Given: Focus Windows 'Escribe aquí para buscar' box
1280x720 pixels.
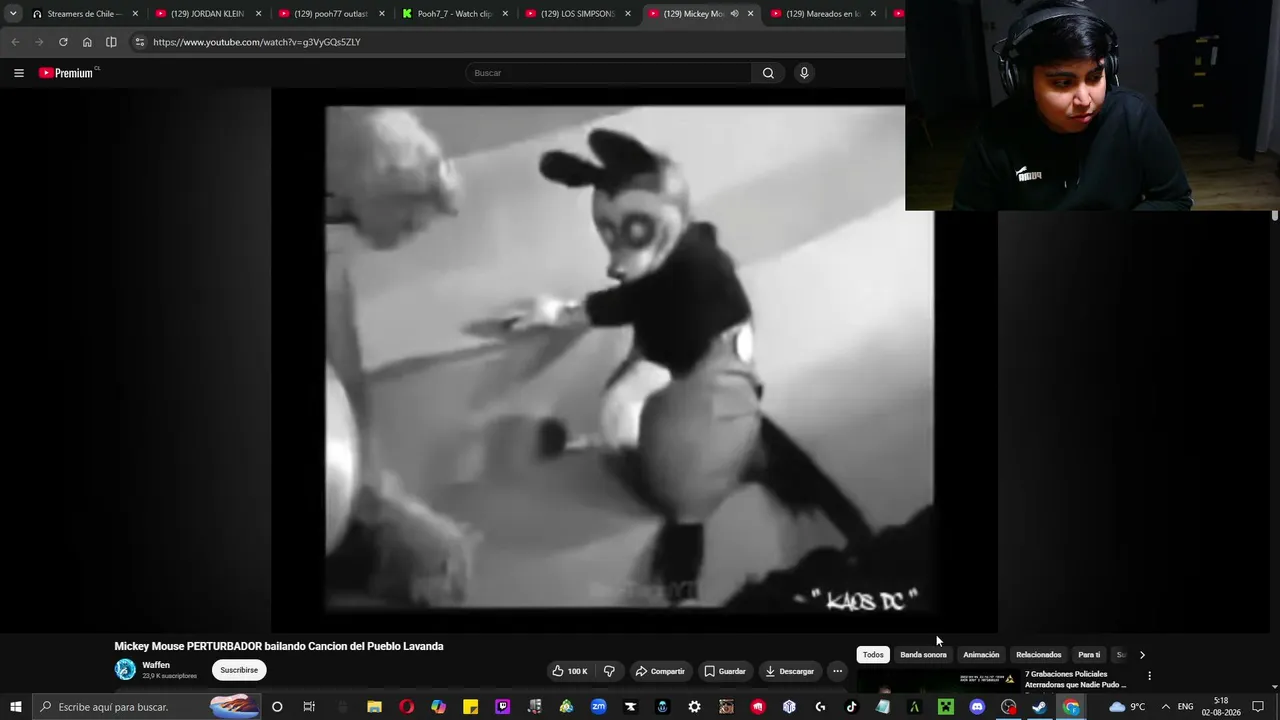Looking at the screenshot, I should click(x=147, y=707).
